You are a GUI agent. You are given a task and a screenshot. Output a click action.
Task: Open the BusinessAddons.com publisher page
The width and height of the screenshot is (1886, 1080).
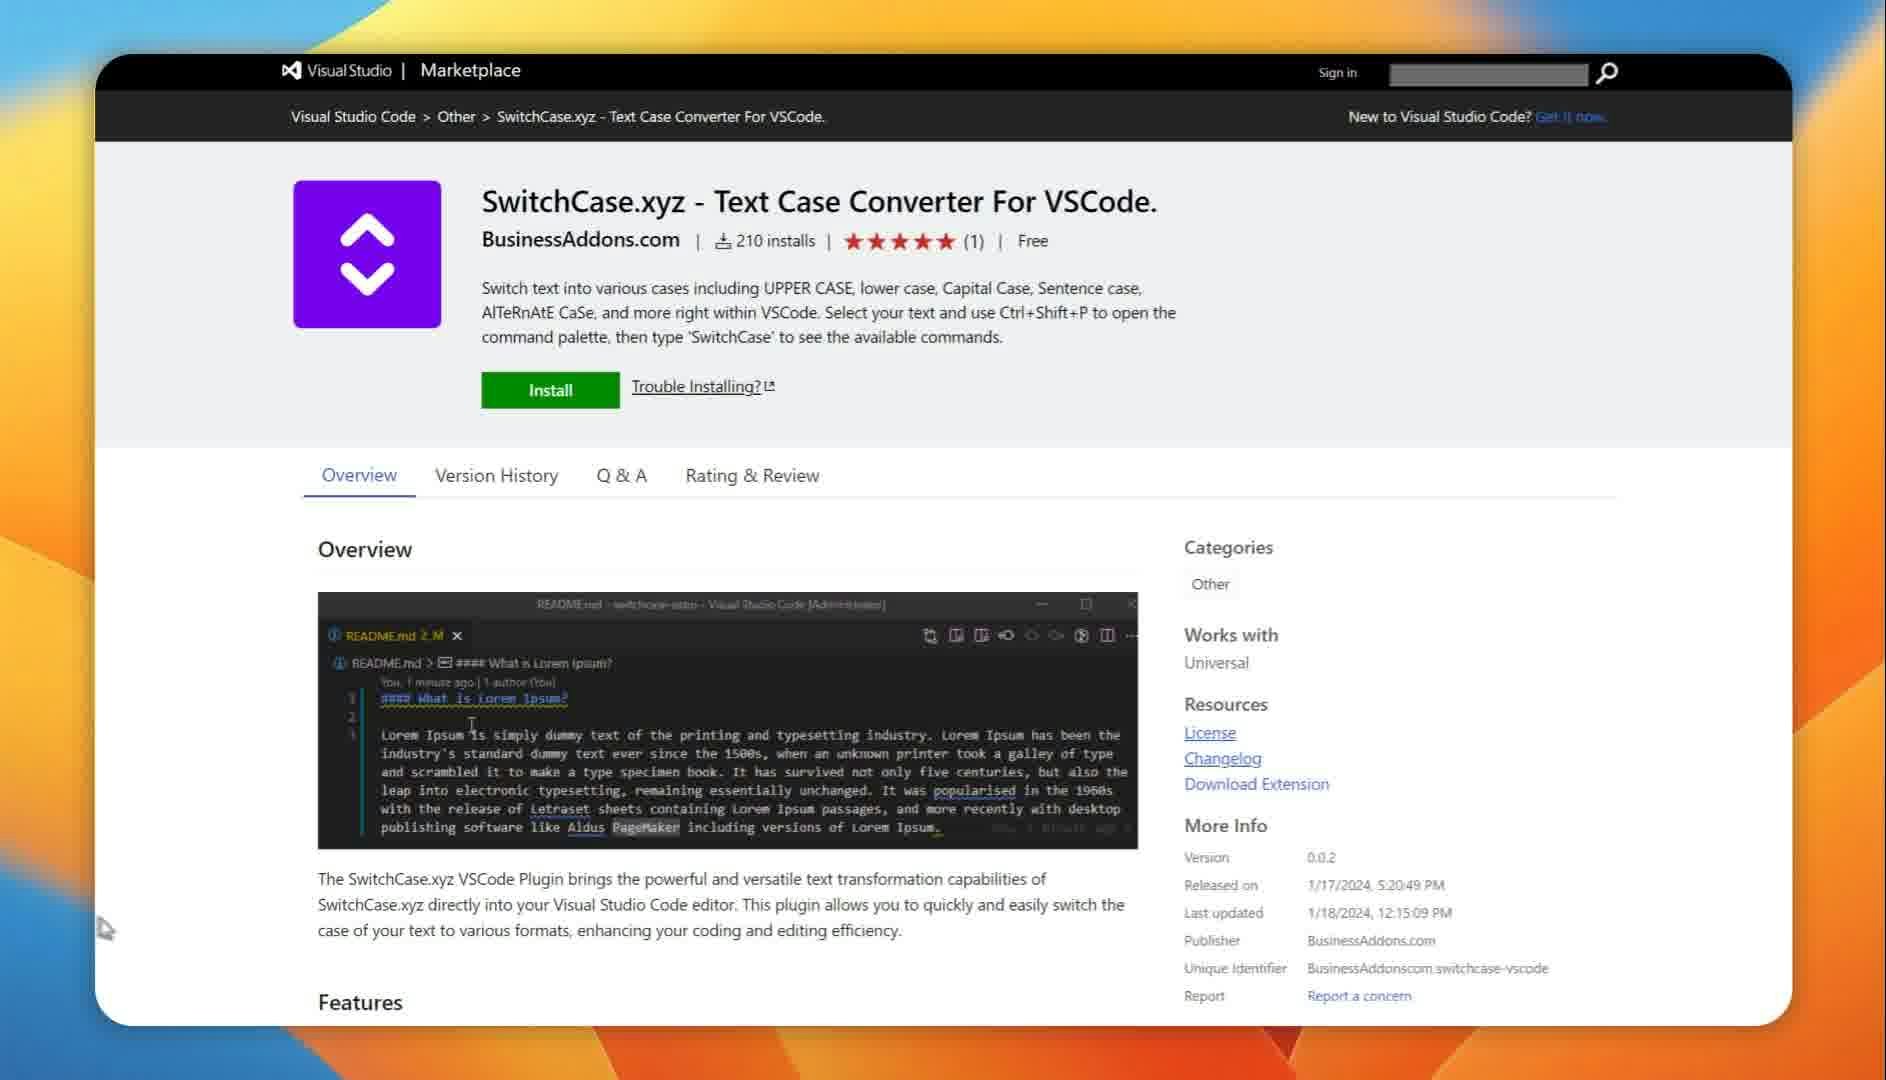click(580, 240)
